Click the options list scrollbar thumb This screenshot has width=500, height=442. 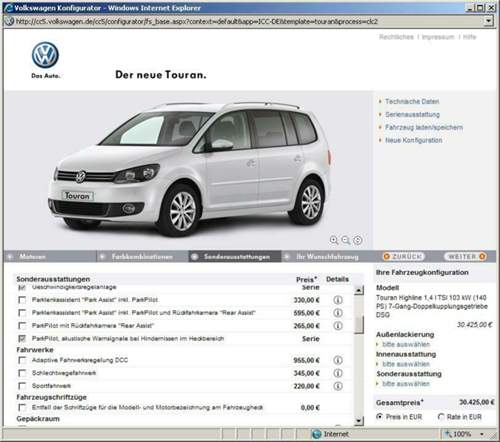point(359,325)
